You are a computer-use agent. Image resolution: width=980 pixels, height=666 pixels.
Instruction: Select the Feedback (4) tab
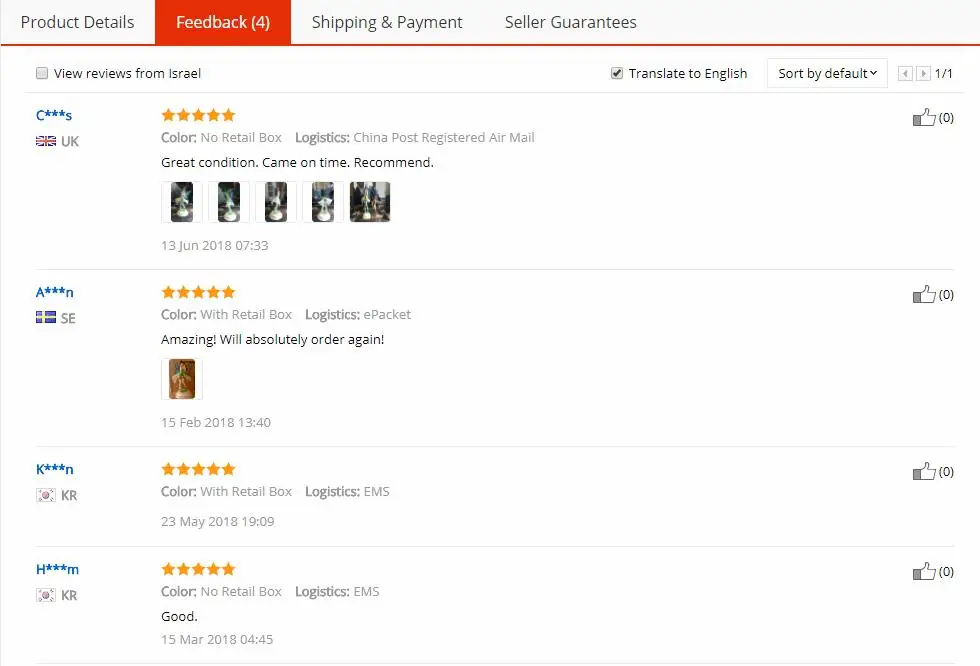223,22
